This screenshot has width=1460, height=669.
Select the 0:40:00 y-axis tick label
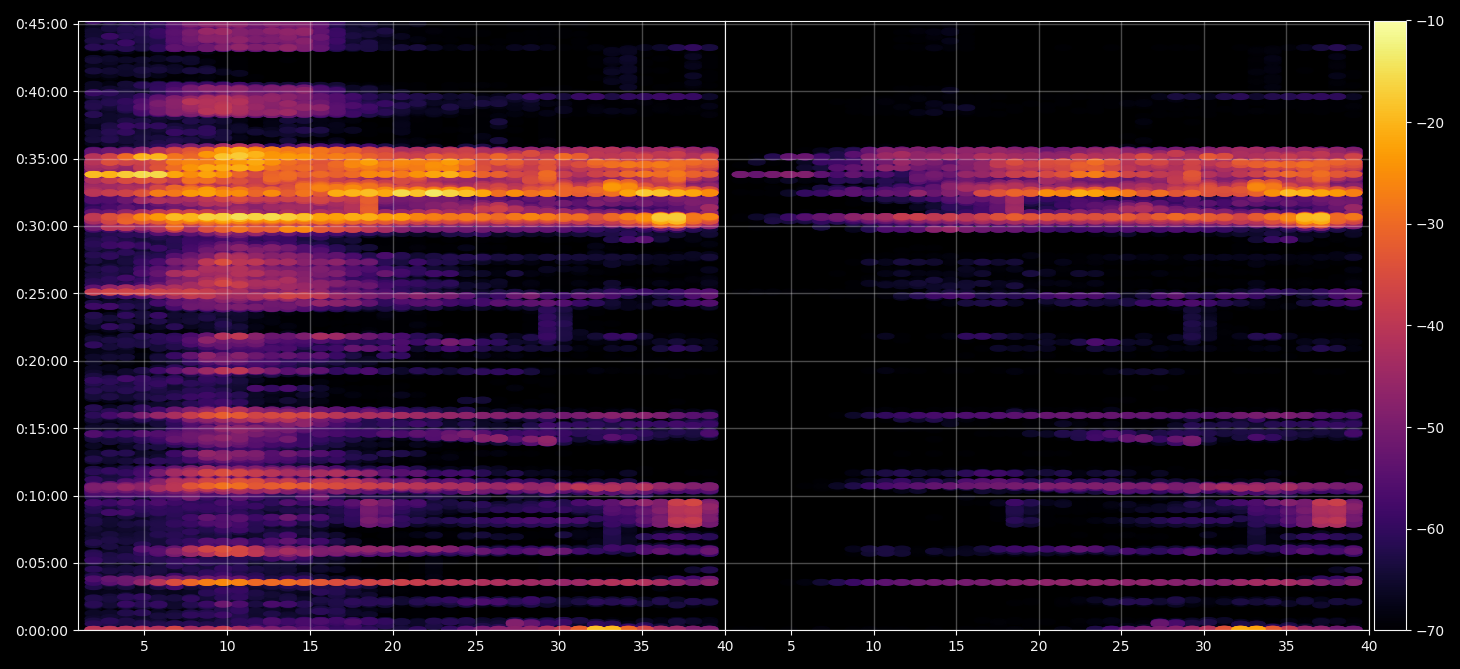click(x=42, y=91)
